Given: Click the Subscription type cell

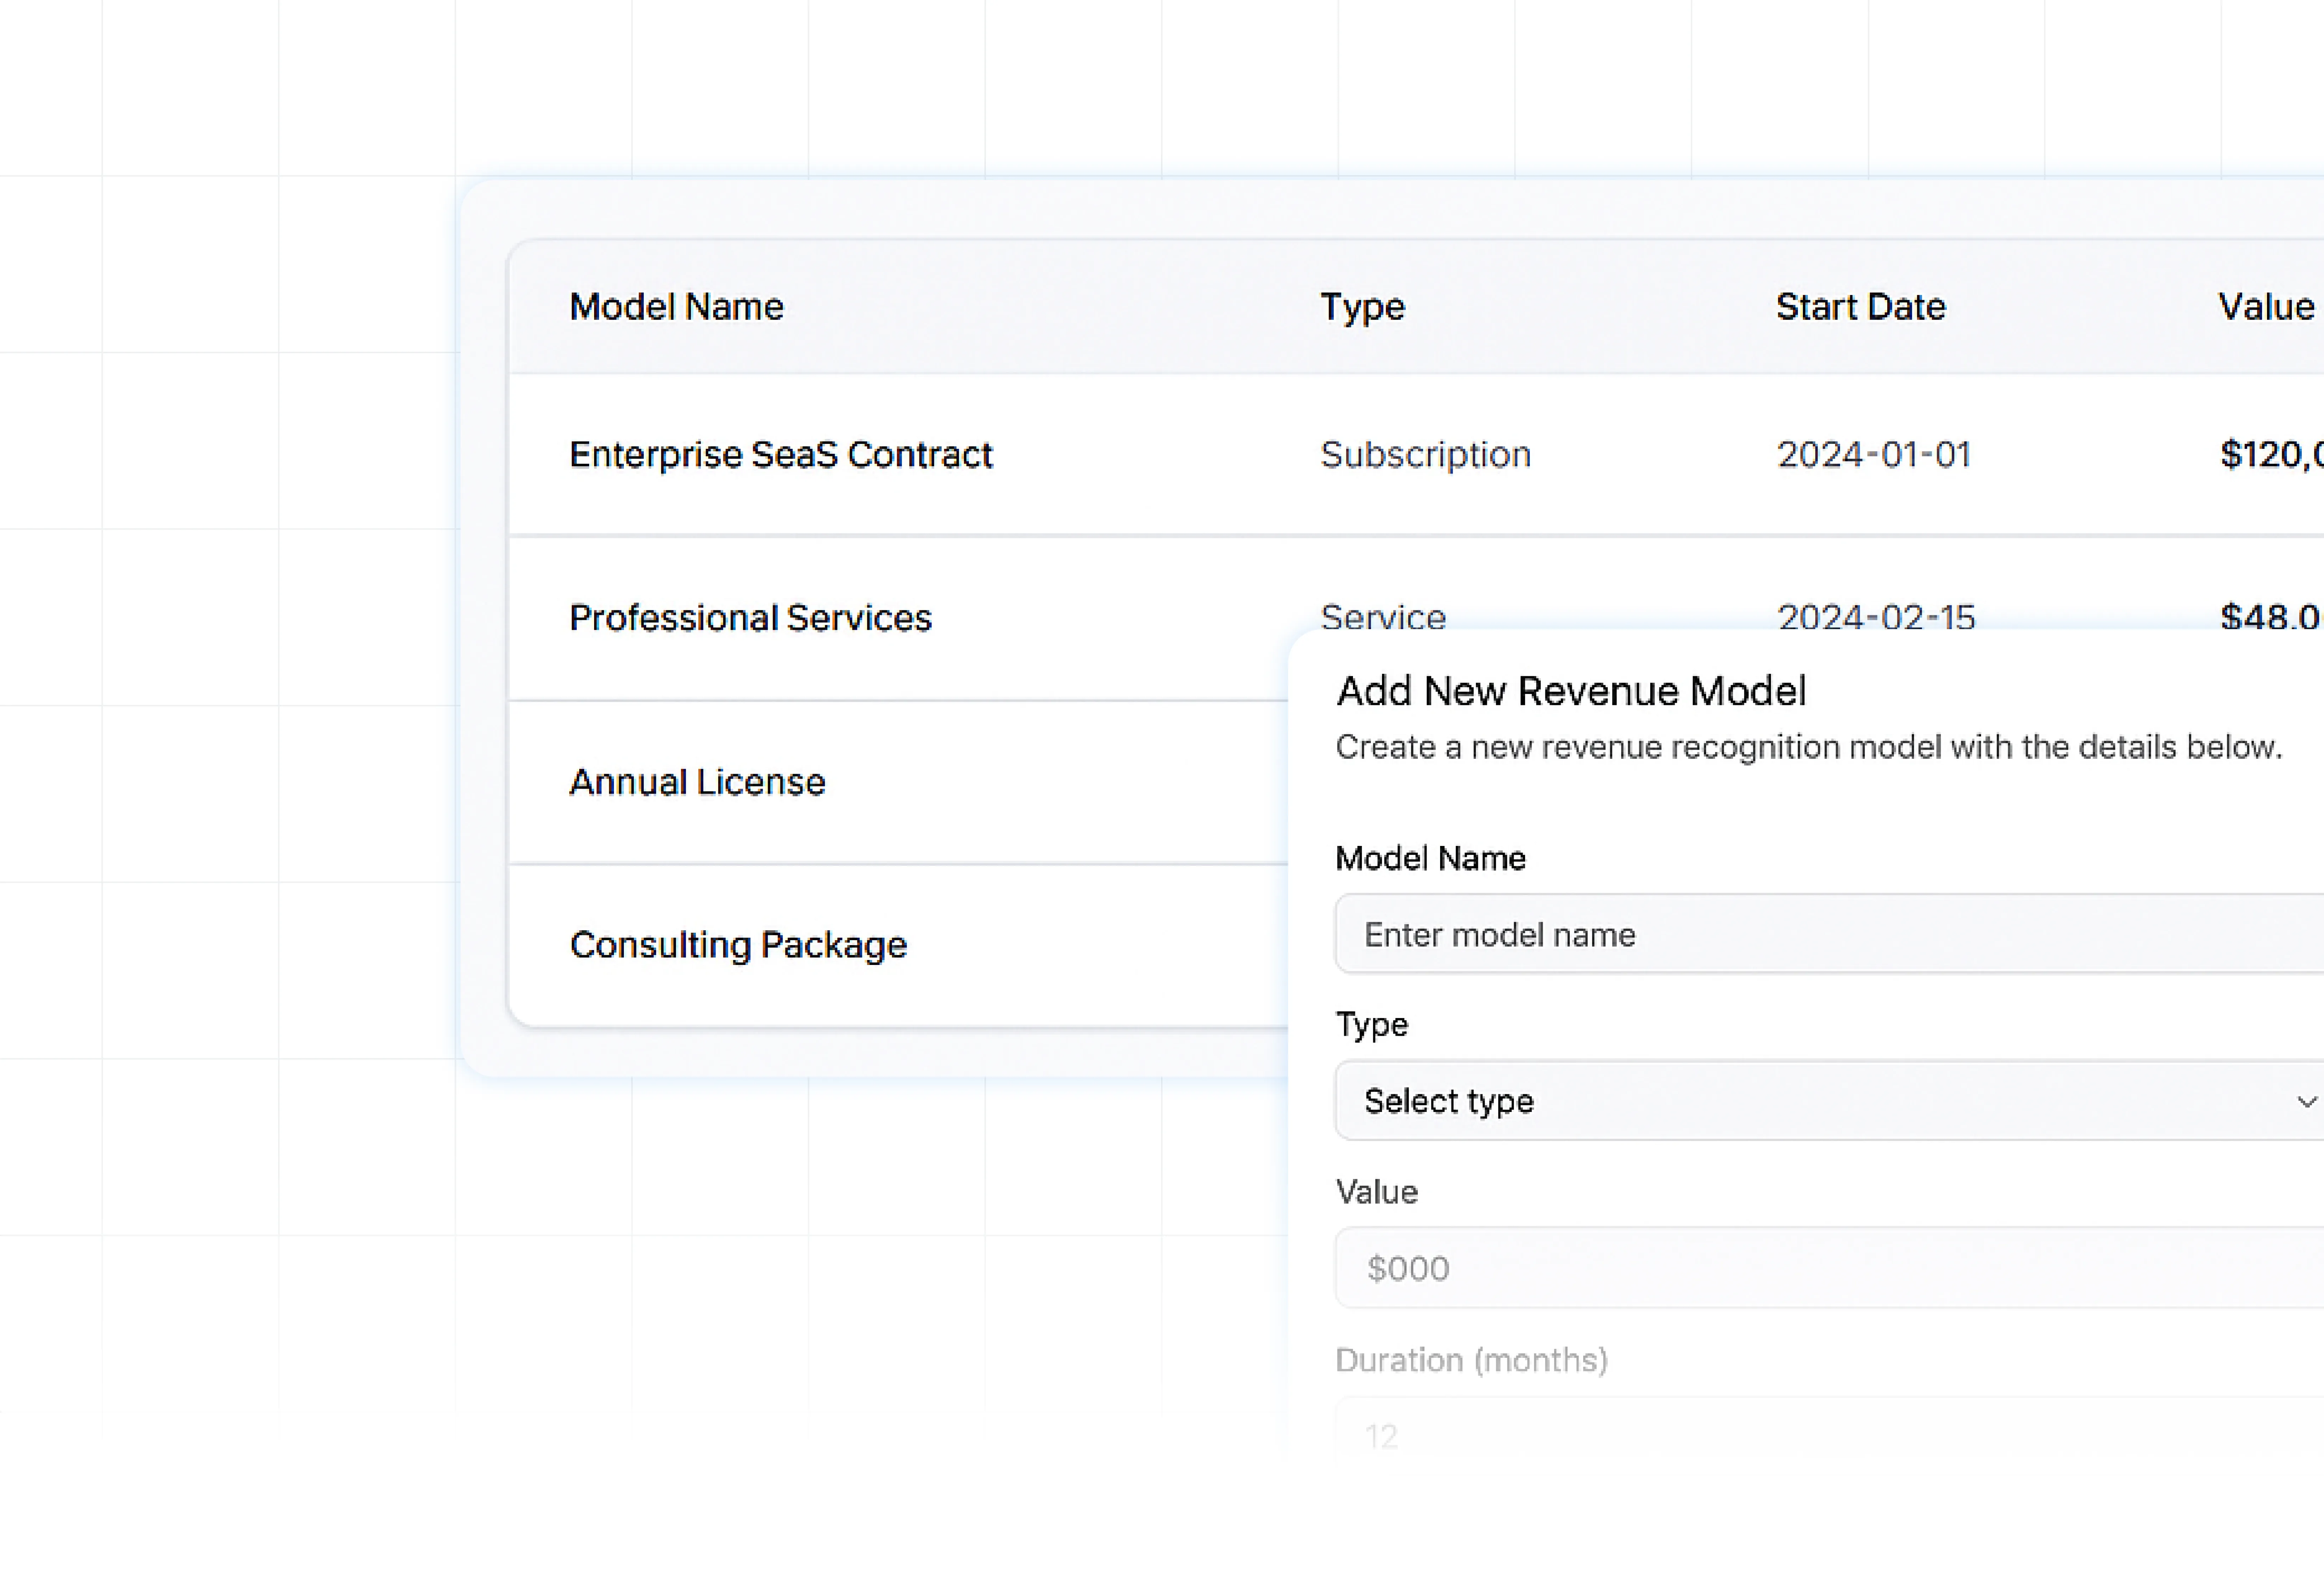Looking at the screenshot, I should [x=1425, y=455].
